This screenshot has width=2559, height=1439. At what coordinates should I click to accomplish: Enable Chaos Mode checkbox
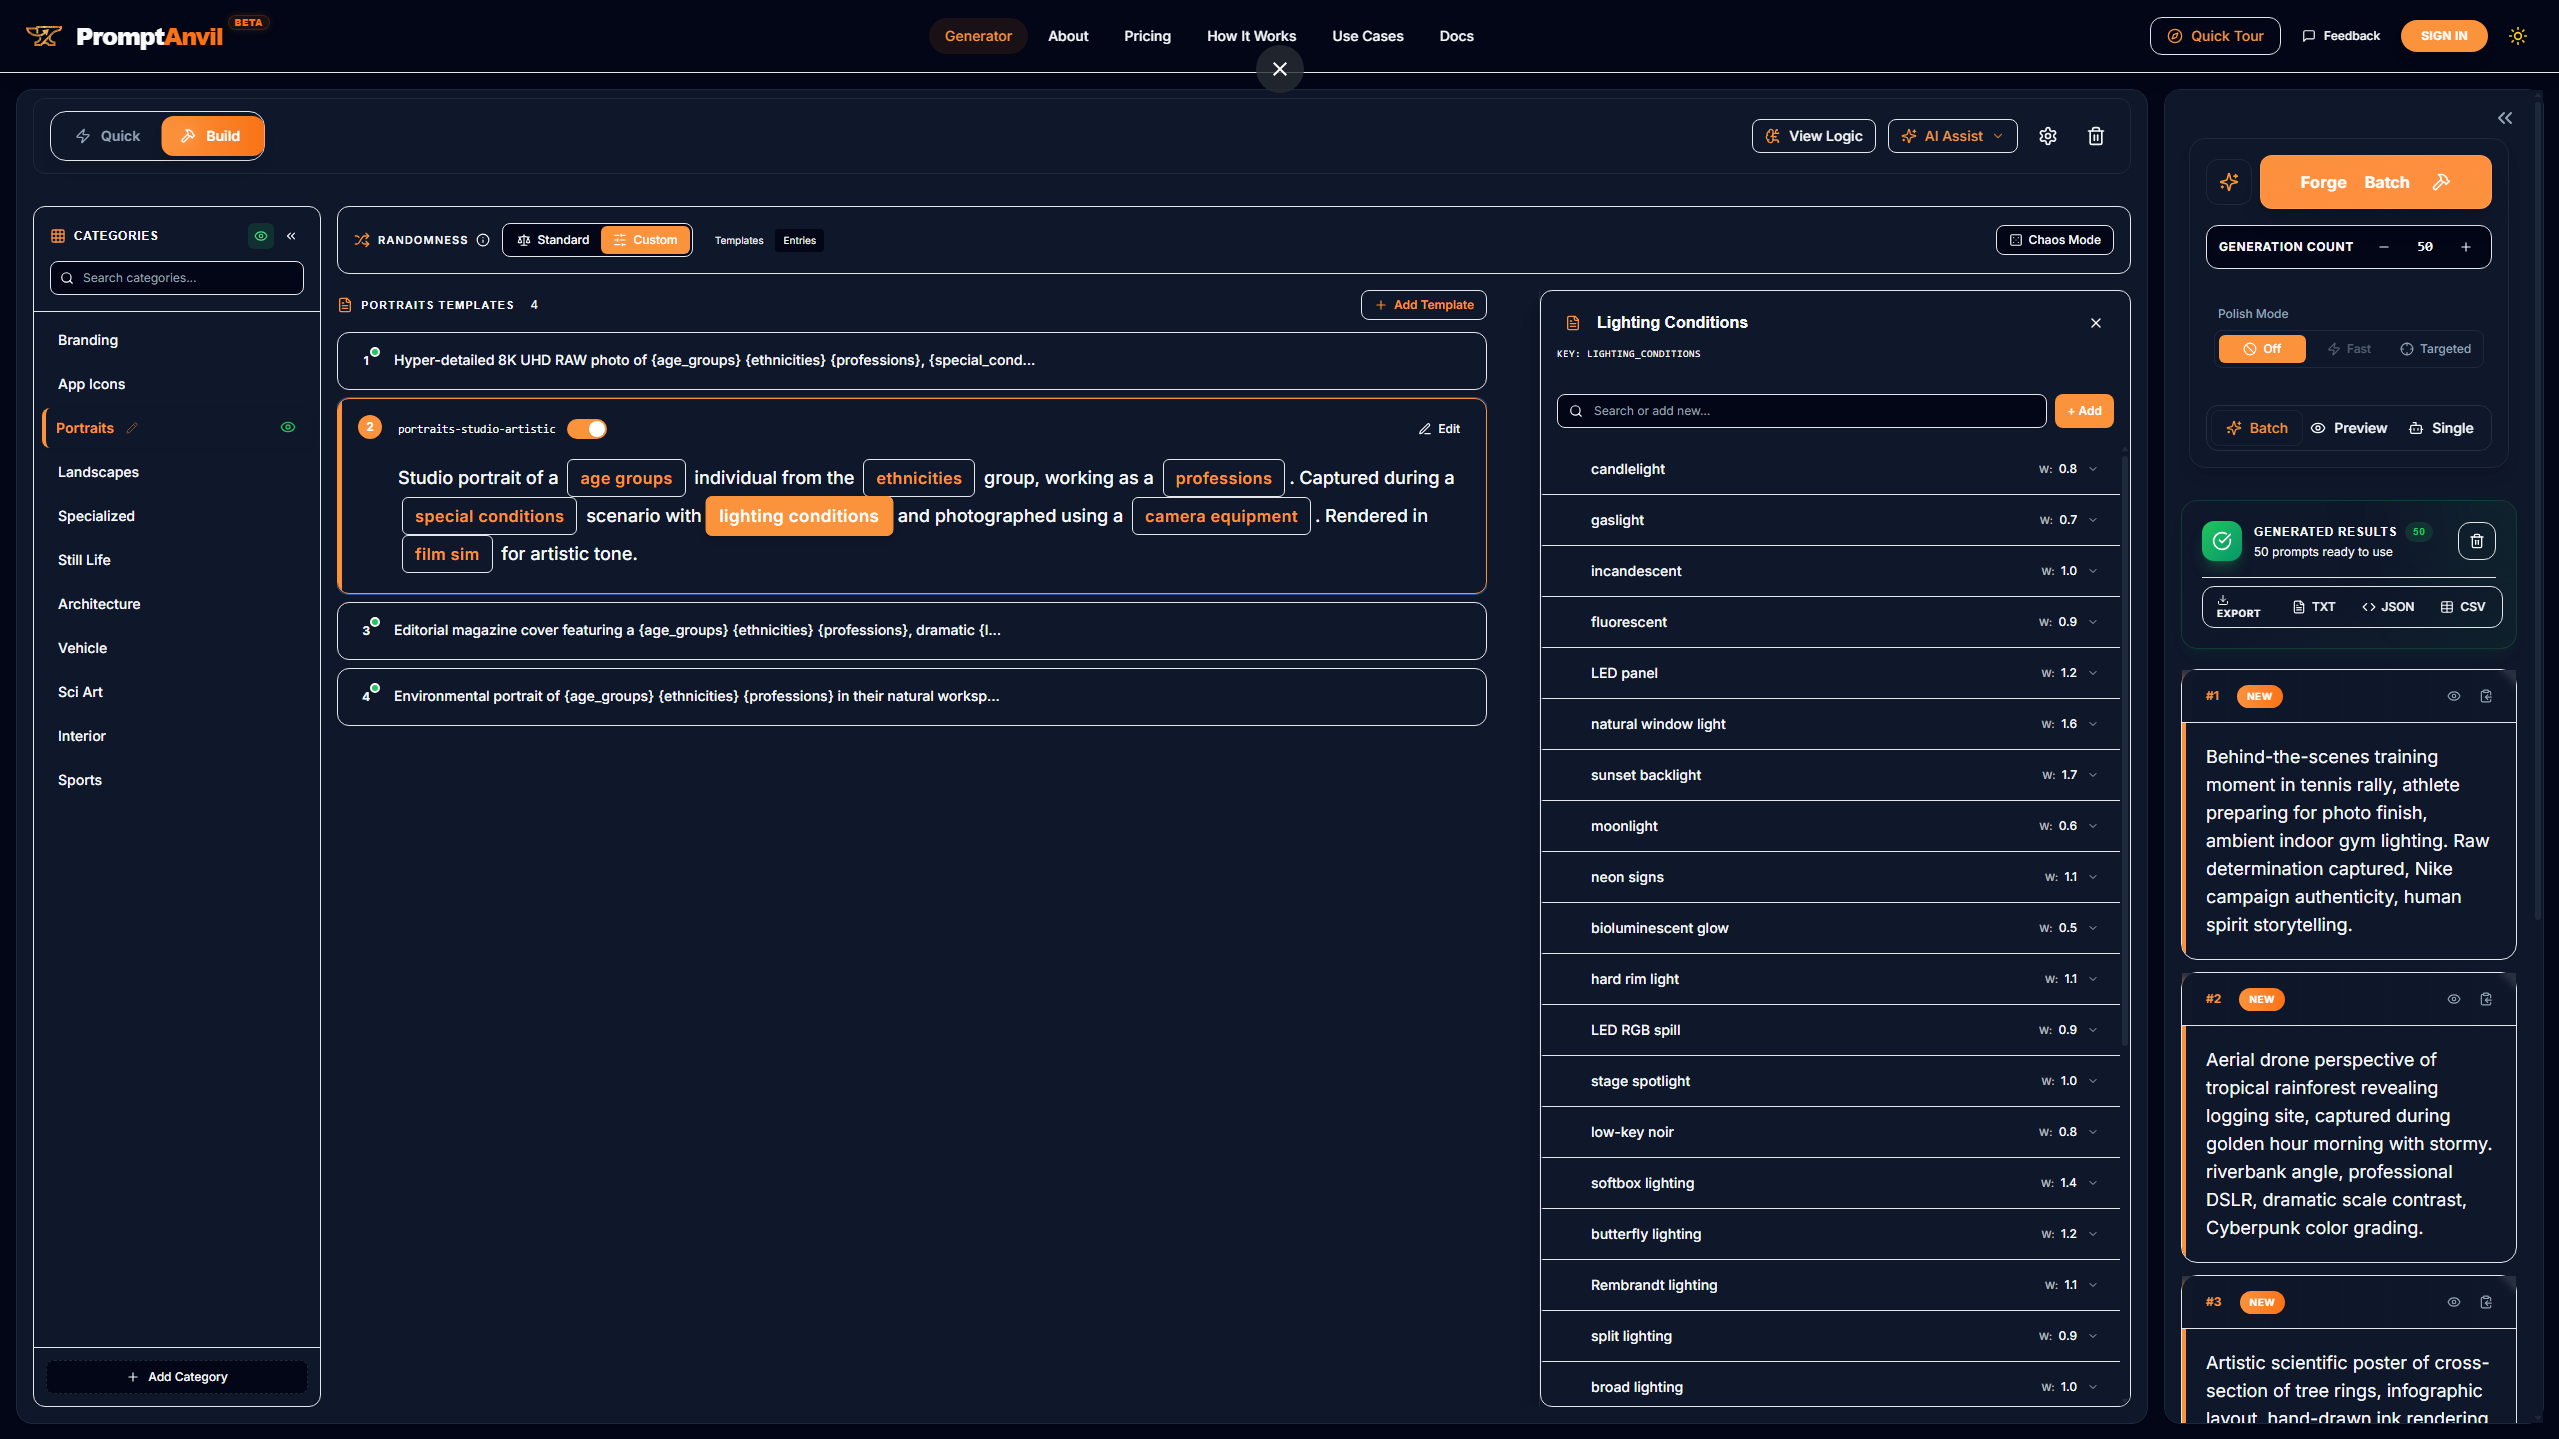(x=2054, y=240)
